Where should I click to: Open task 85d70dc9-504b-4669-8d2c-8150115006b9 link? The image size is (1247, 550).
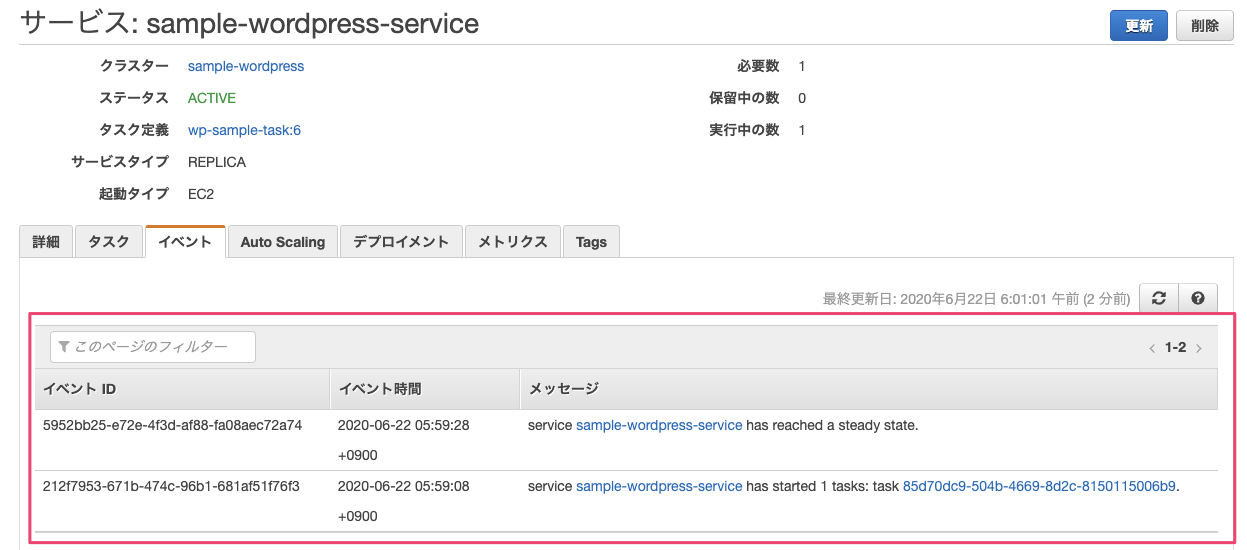coord(1039,486)
